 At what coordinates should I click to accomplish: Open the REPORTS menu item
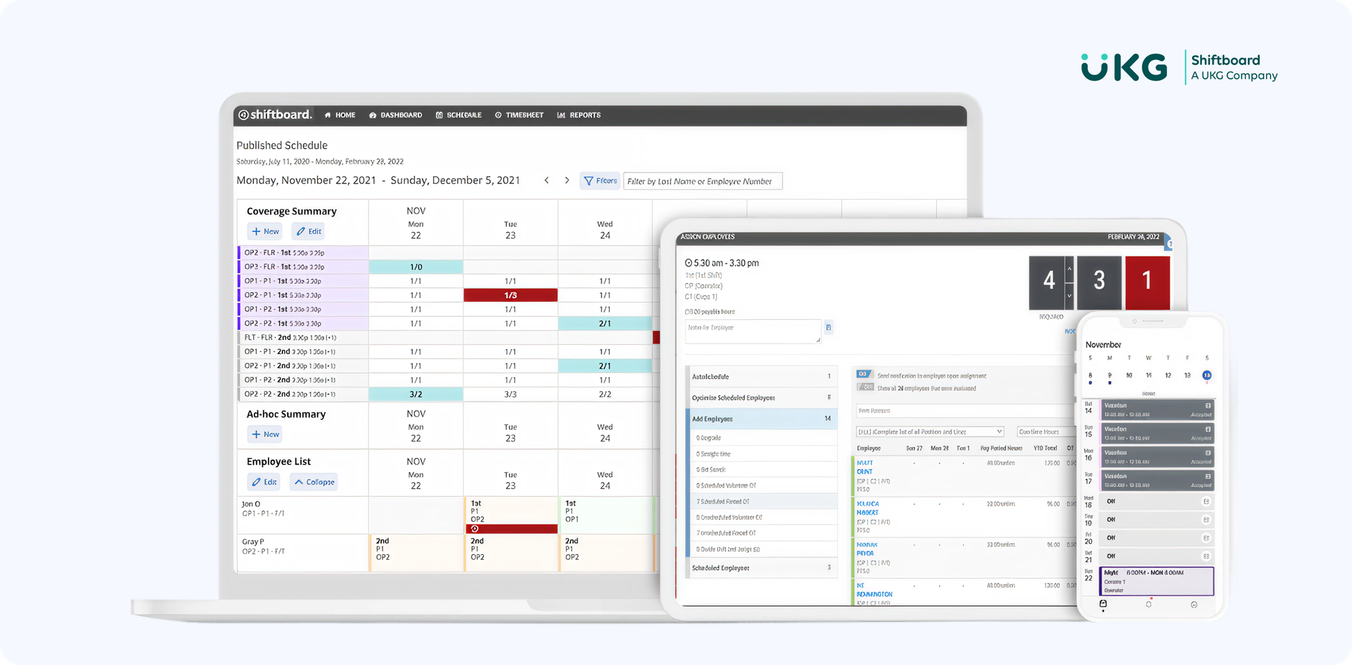point(579,115)
